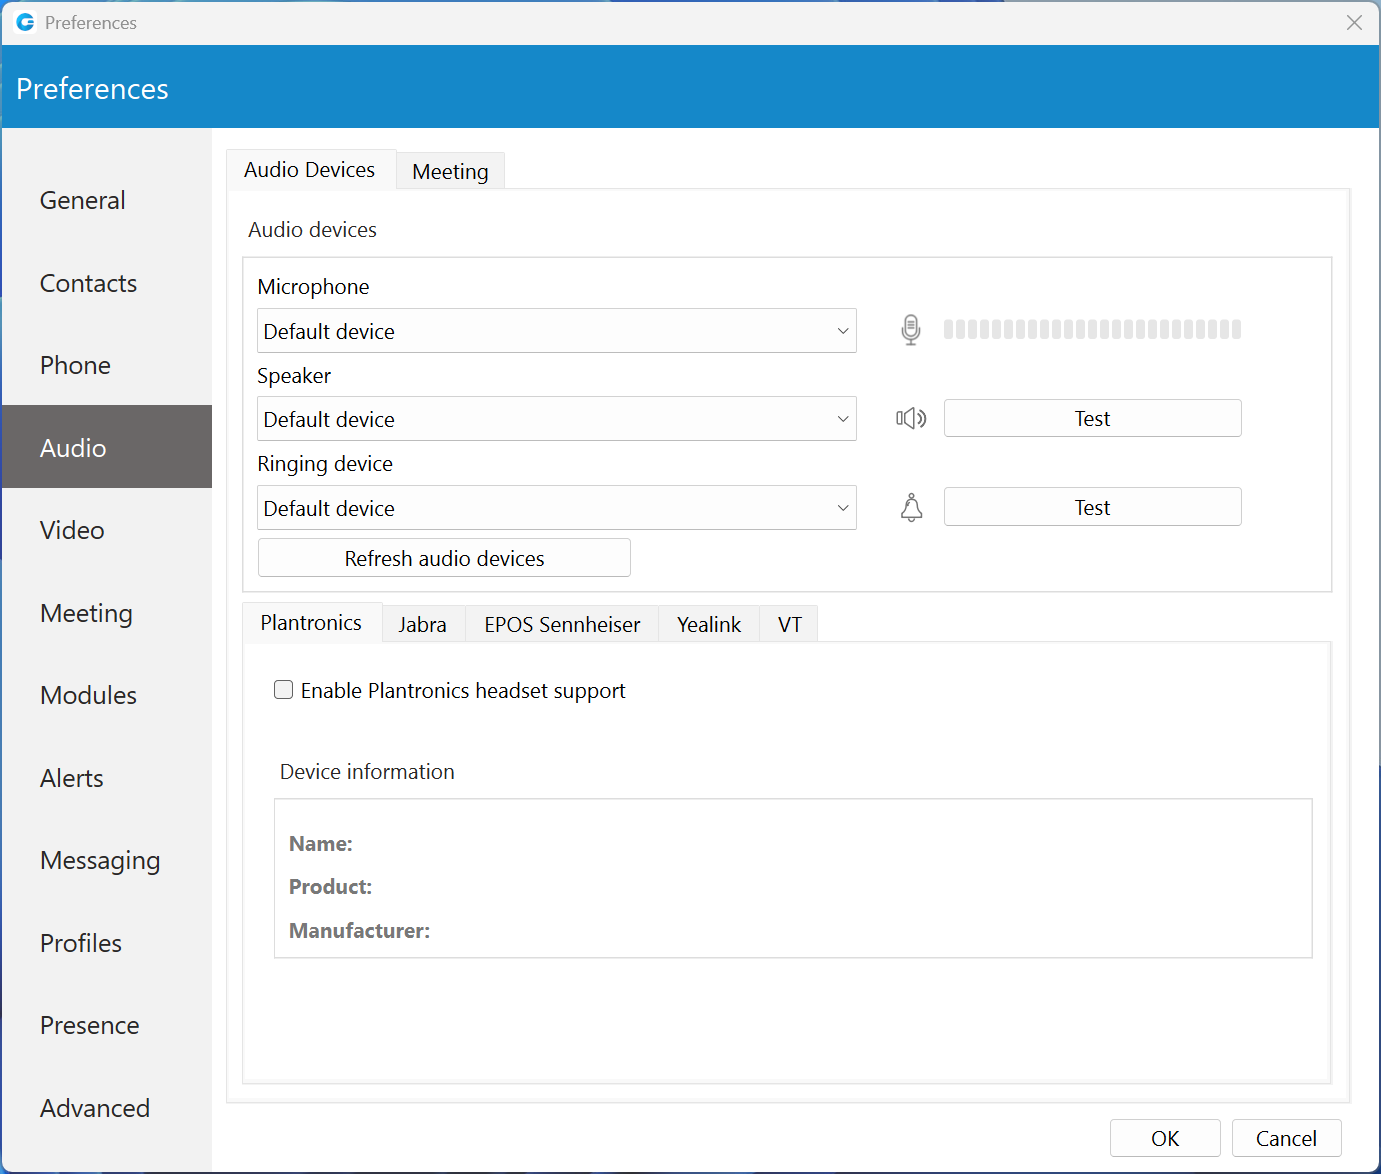Click the bell icon for ringing device
Image resolution: width=1381 pixels, height=1174 pixels.
click(911, 508)
